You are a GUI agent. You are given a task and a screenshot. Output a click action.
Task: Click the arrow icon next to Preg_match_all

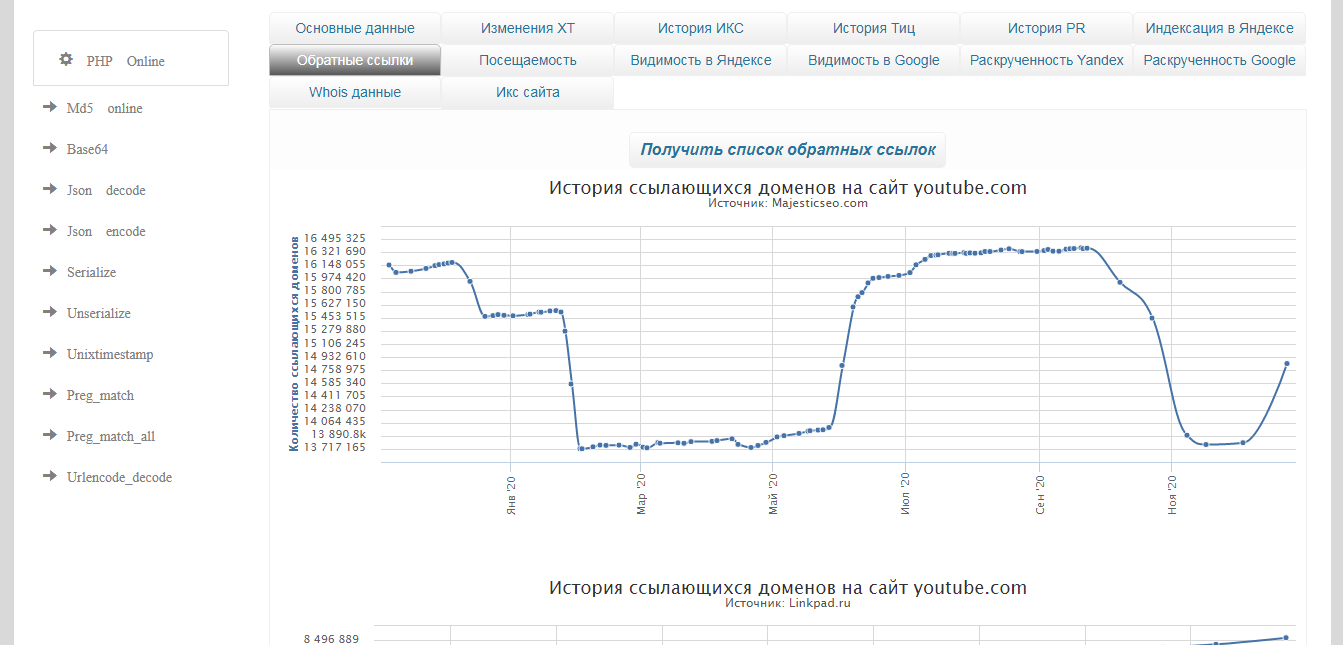(x=49, y=435)
